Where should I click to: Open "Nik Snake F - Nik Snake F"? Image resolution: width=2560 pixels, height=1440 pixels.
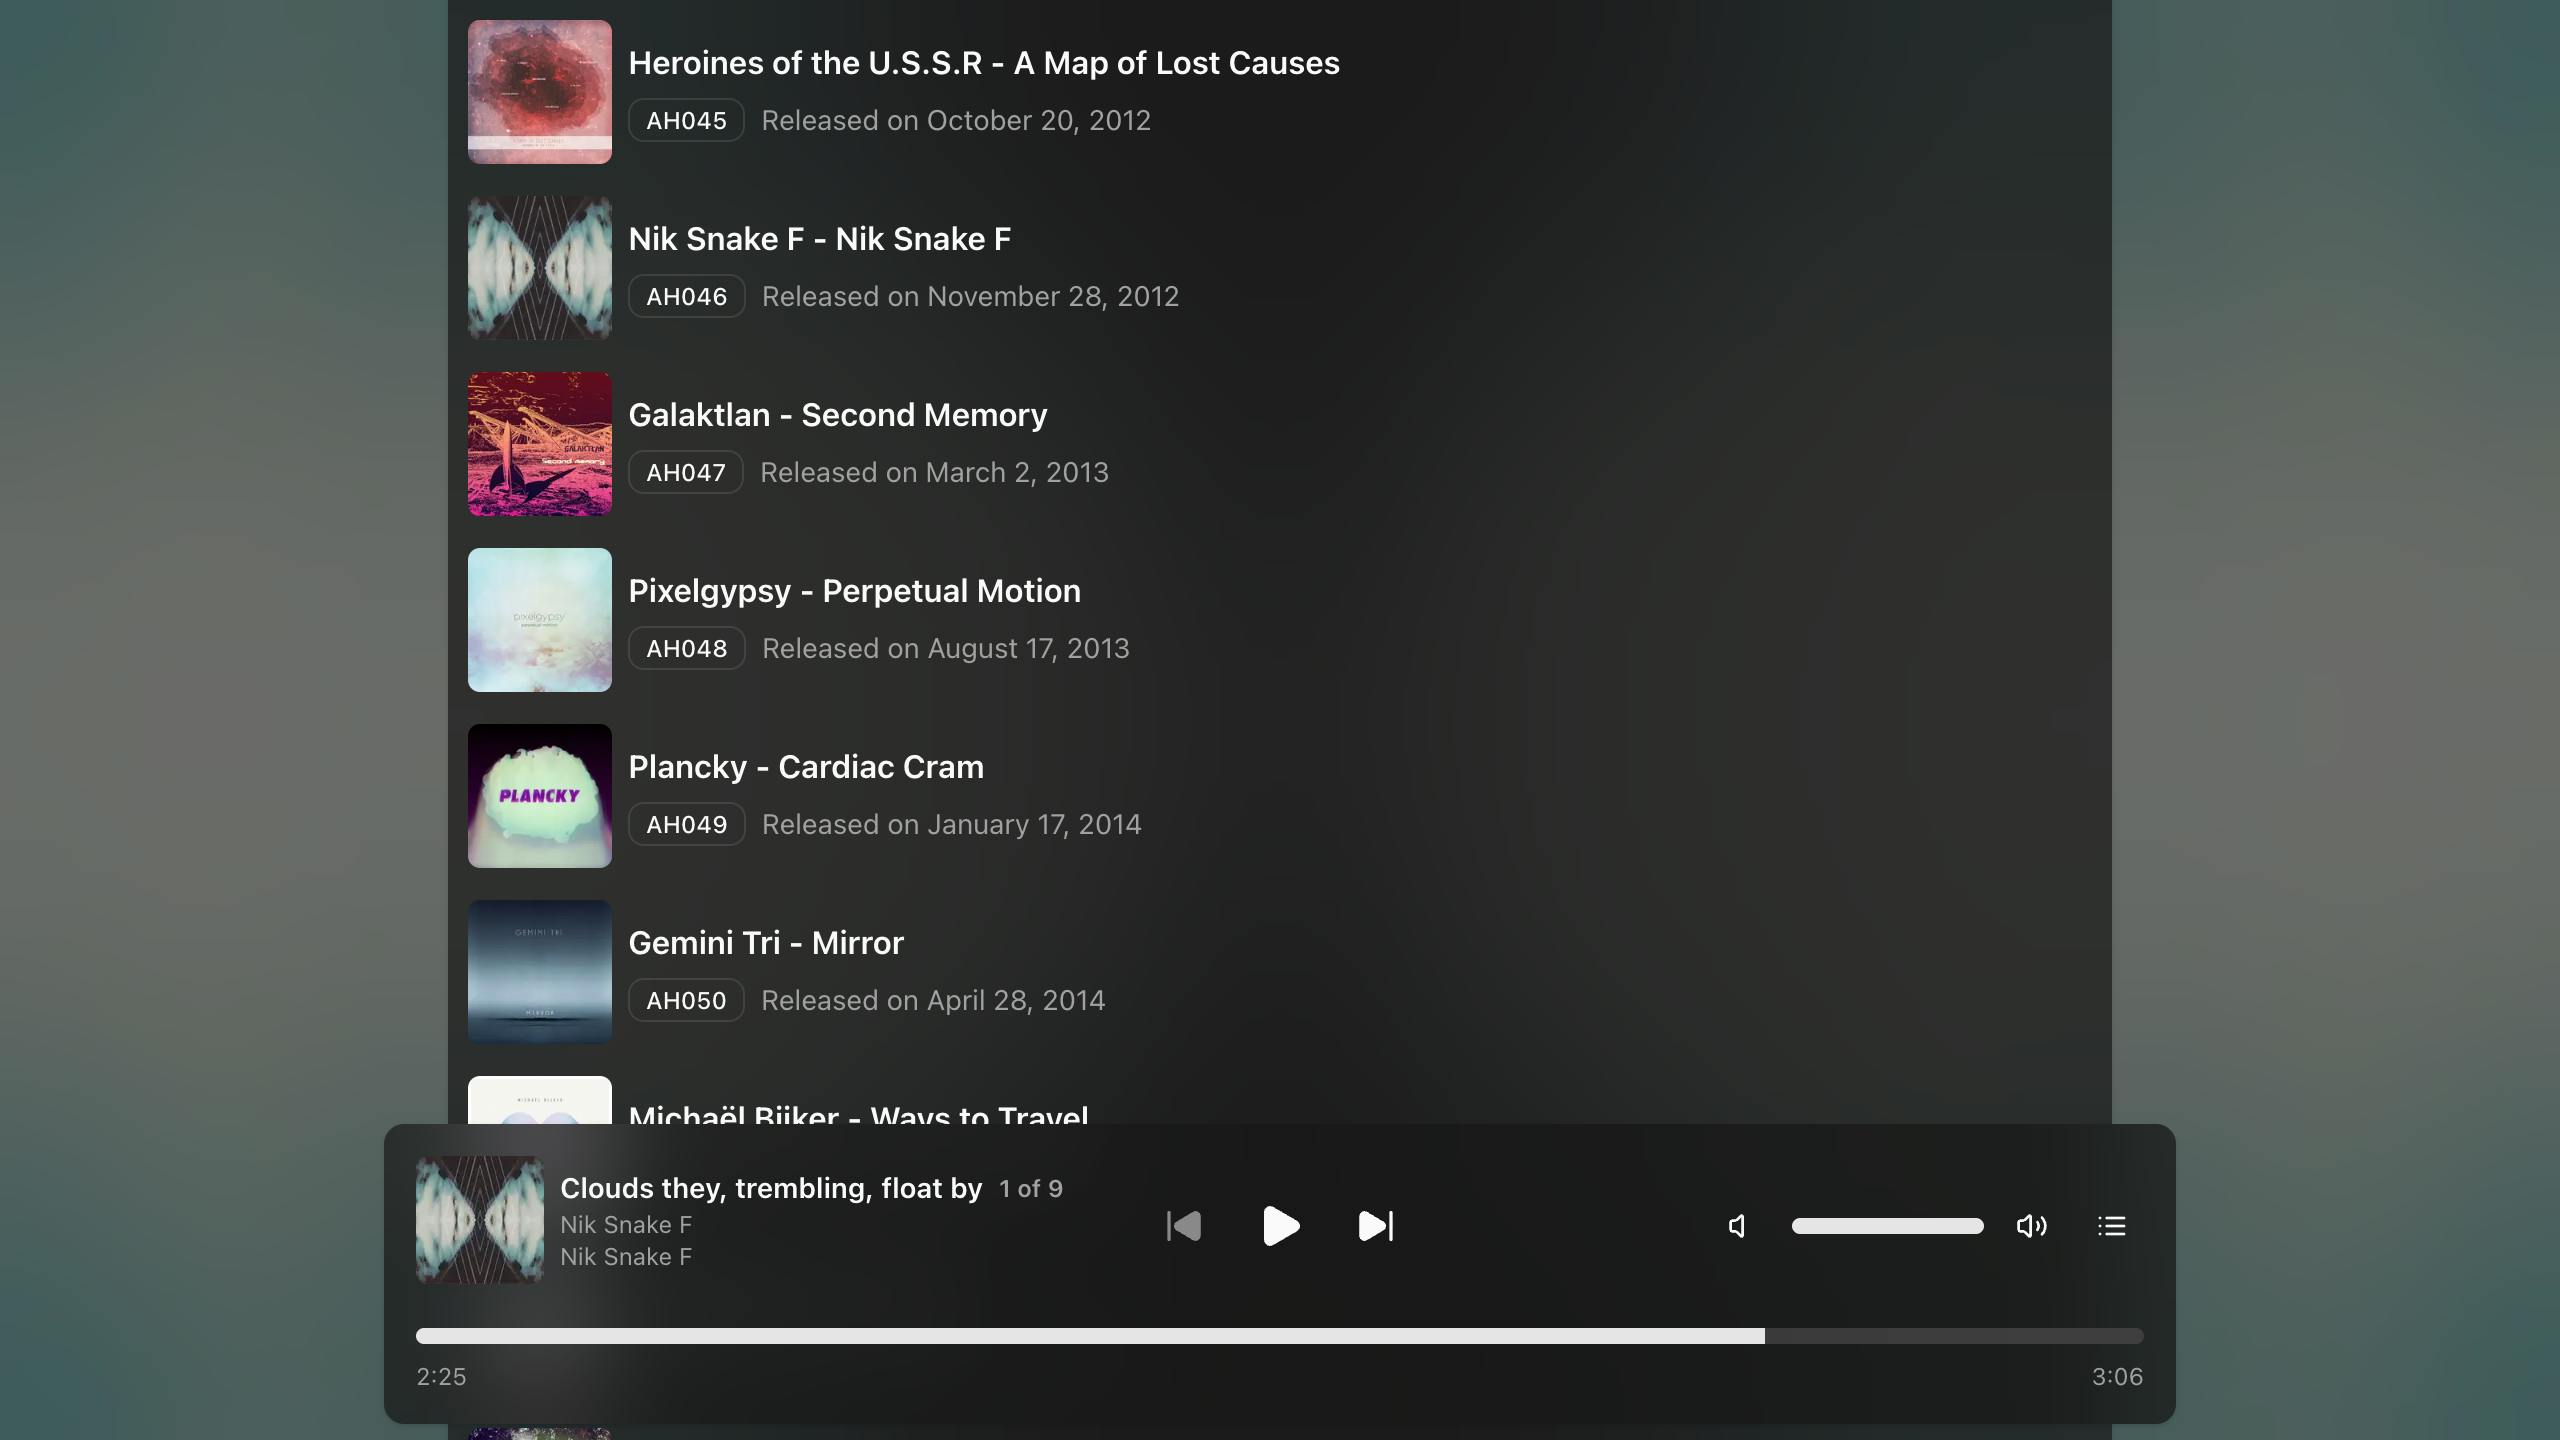click(819, 238)
